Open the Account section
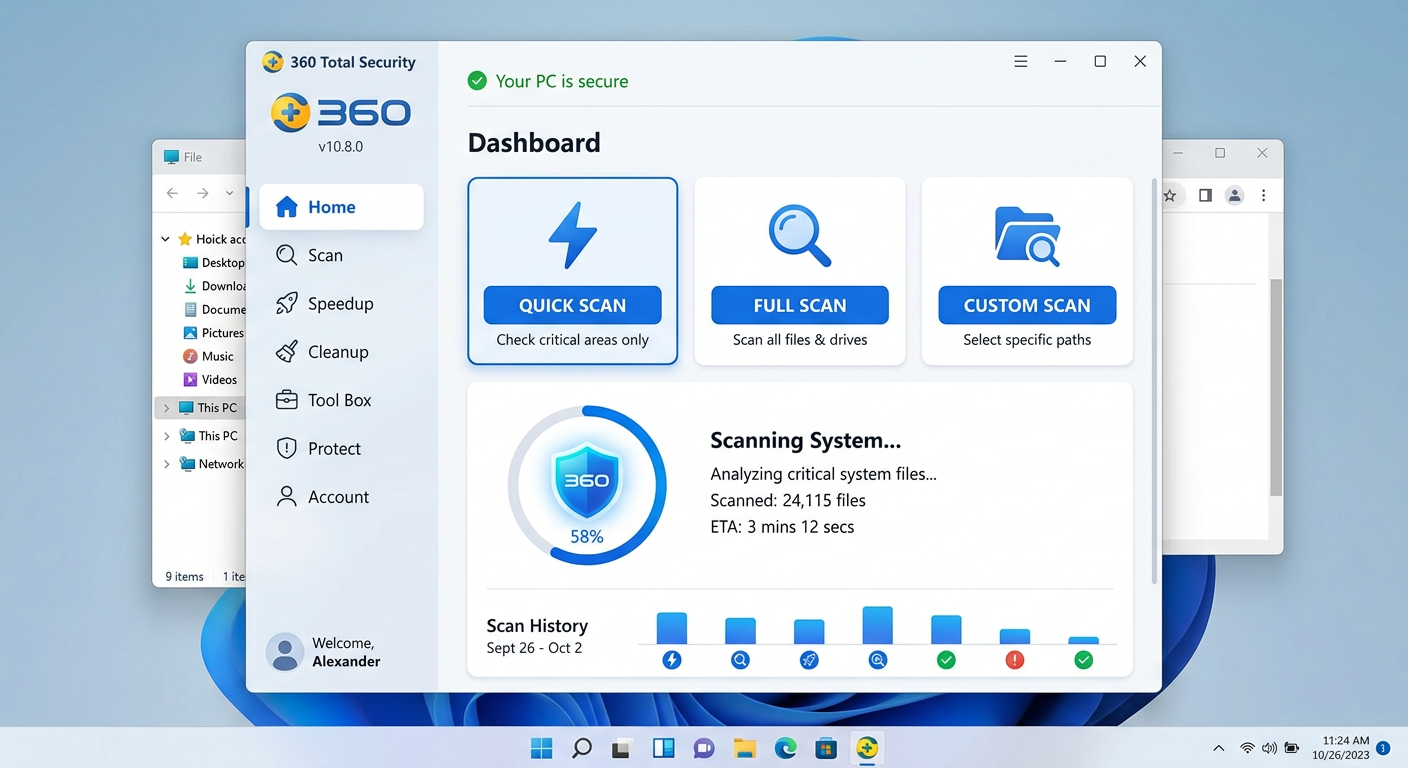Viewport: 1408px width, 768px height. click(x=286, y=496)
